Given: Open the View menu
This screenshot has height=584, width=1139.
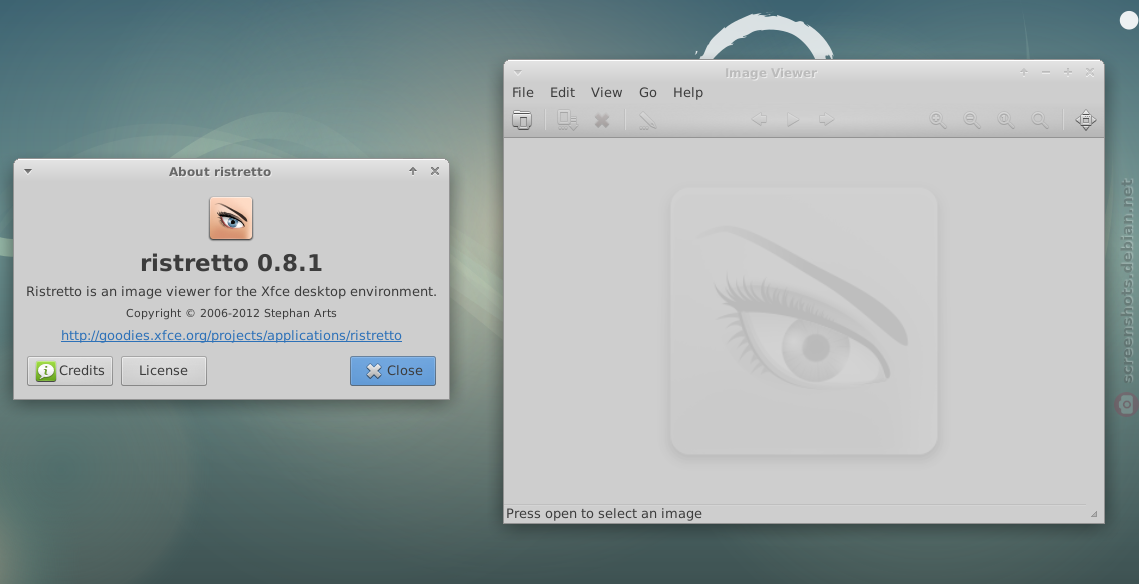Looking at the screenshot, I should pyautogui.click(x=607, y=92).
